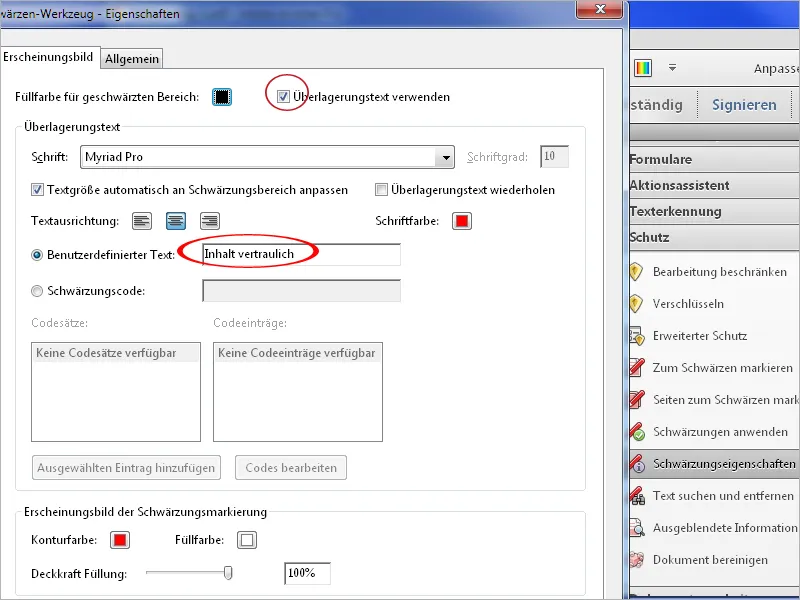Screen dimensions: 800x600
Task: Choose Dokument bereinigen command
Action: click(710, 560)
